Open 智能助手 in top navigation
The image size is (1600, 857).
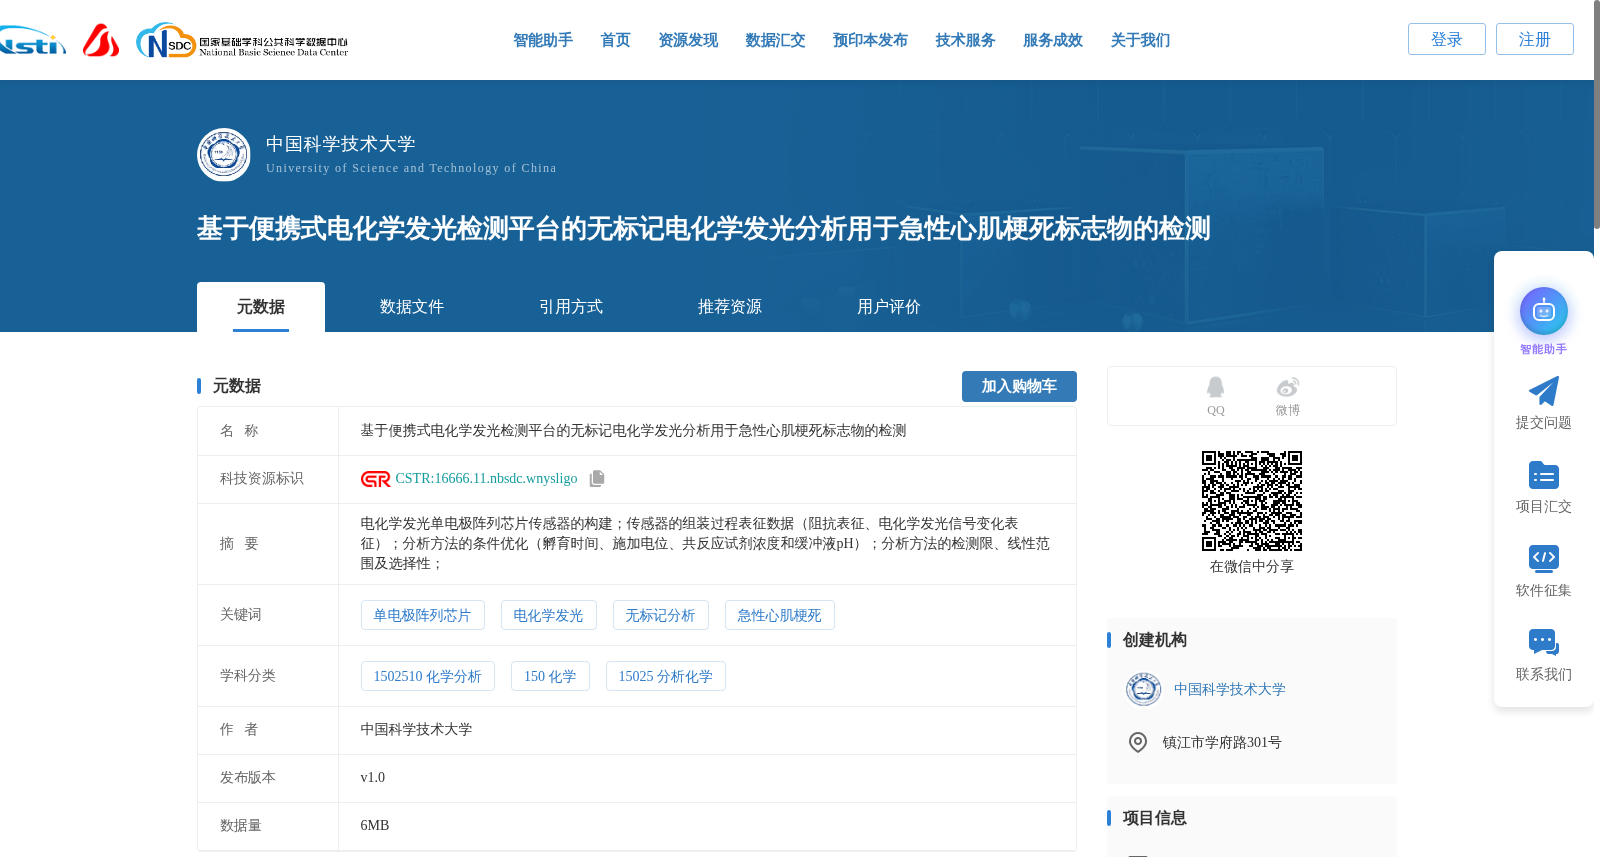pos(543,40)
